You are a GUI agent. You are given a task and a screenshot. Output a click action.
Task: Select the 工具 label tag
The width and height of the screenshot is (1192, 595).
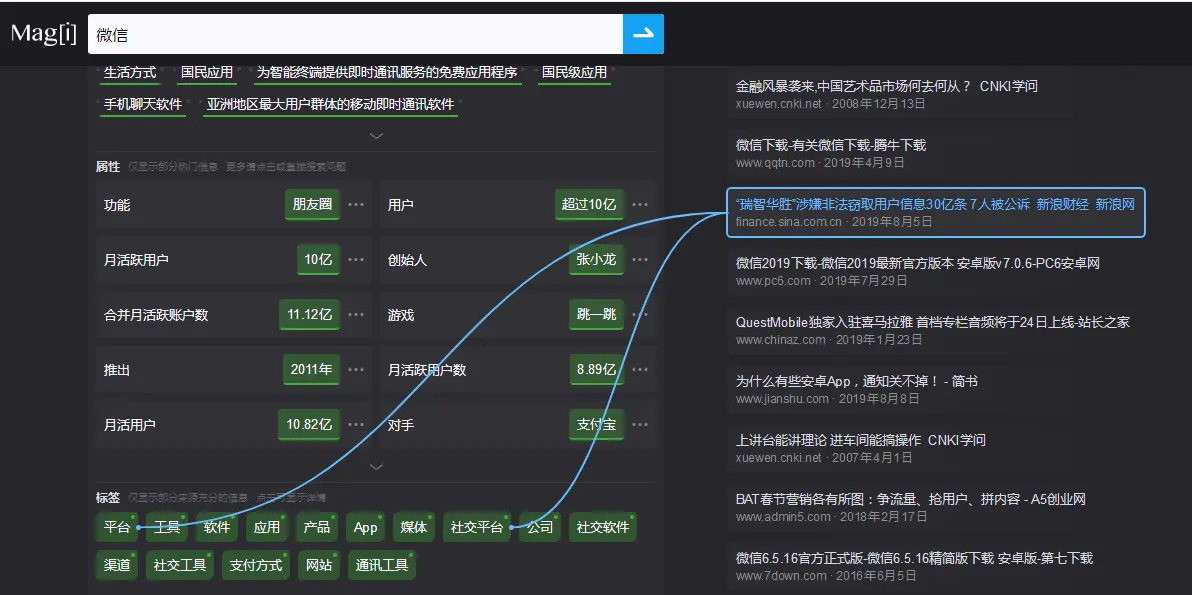coord(166,527)
